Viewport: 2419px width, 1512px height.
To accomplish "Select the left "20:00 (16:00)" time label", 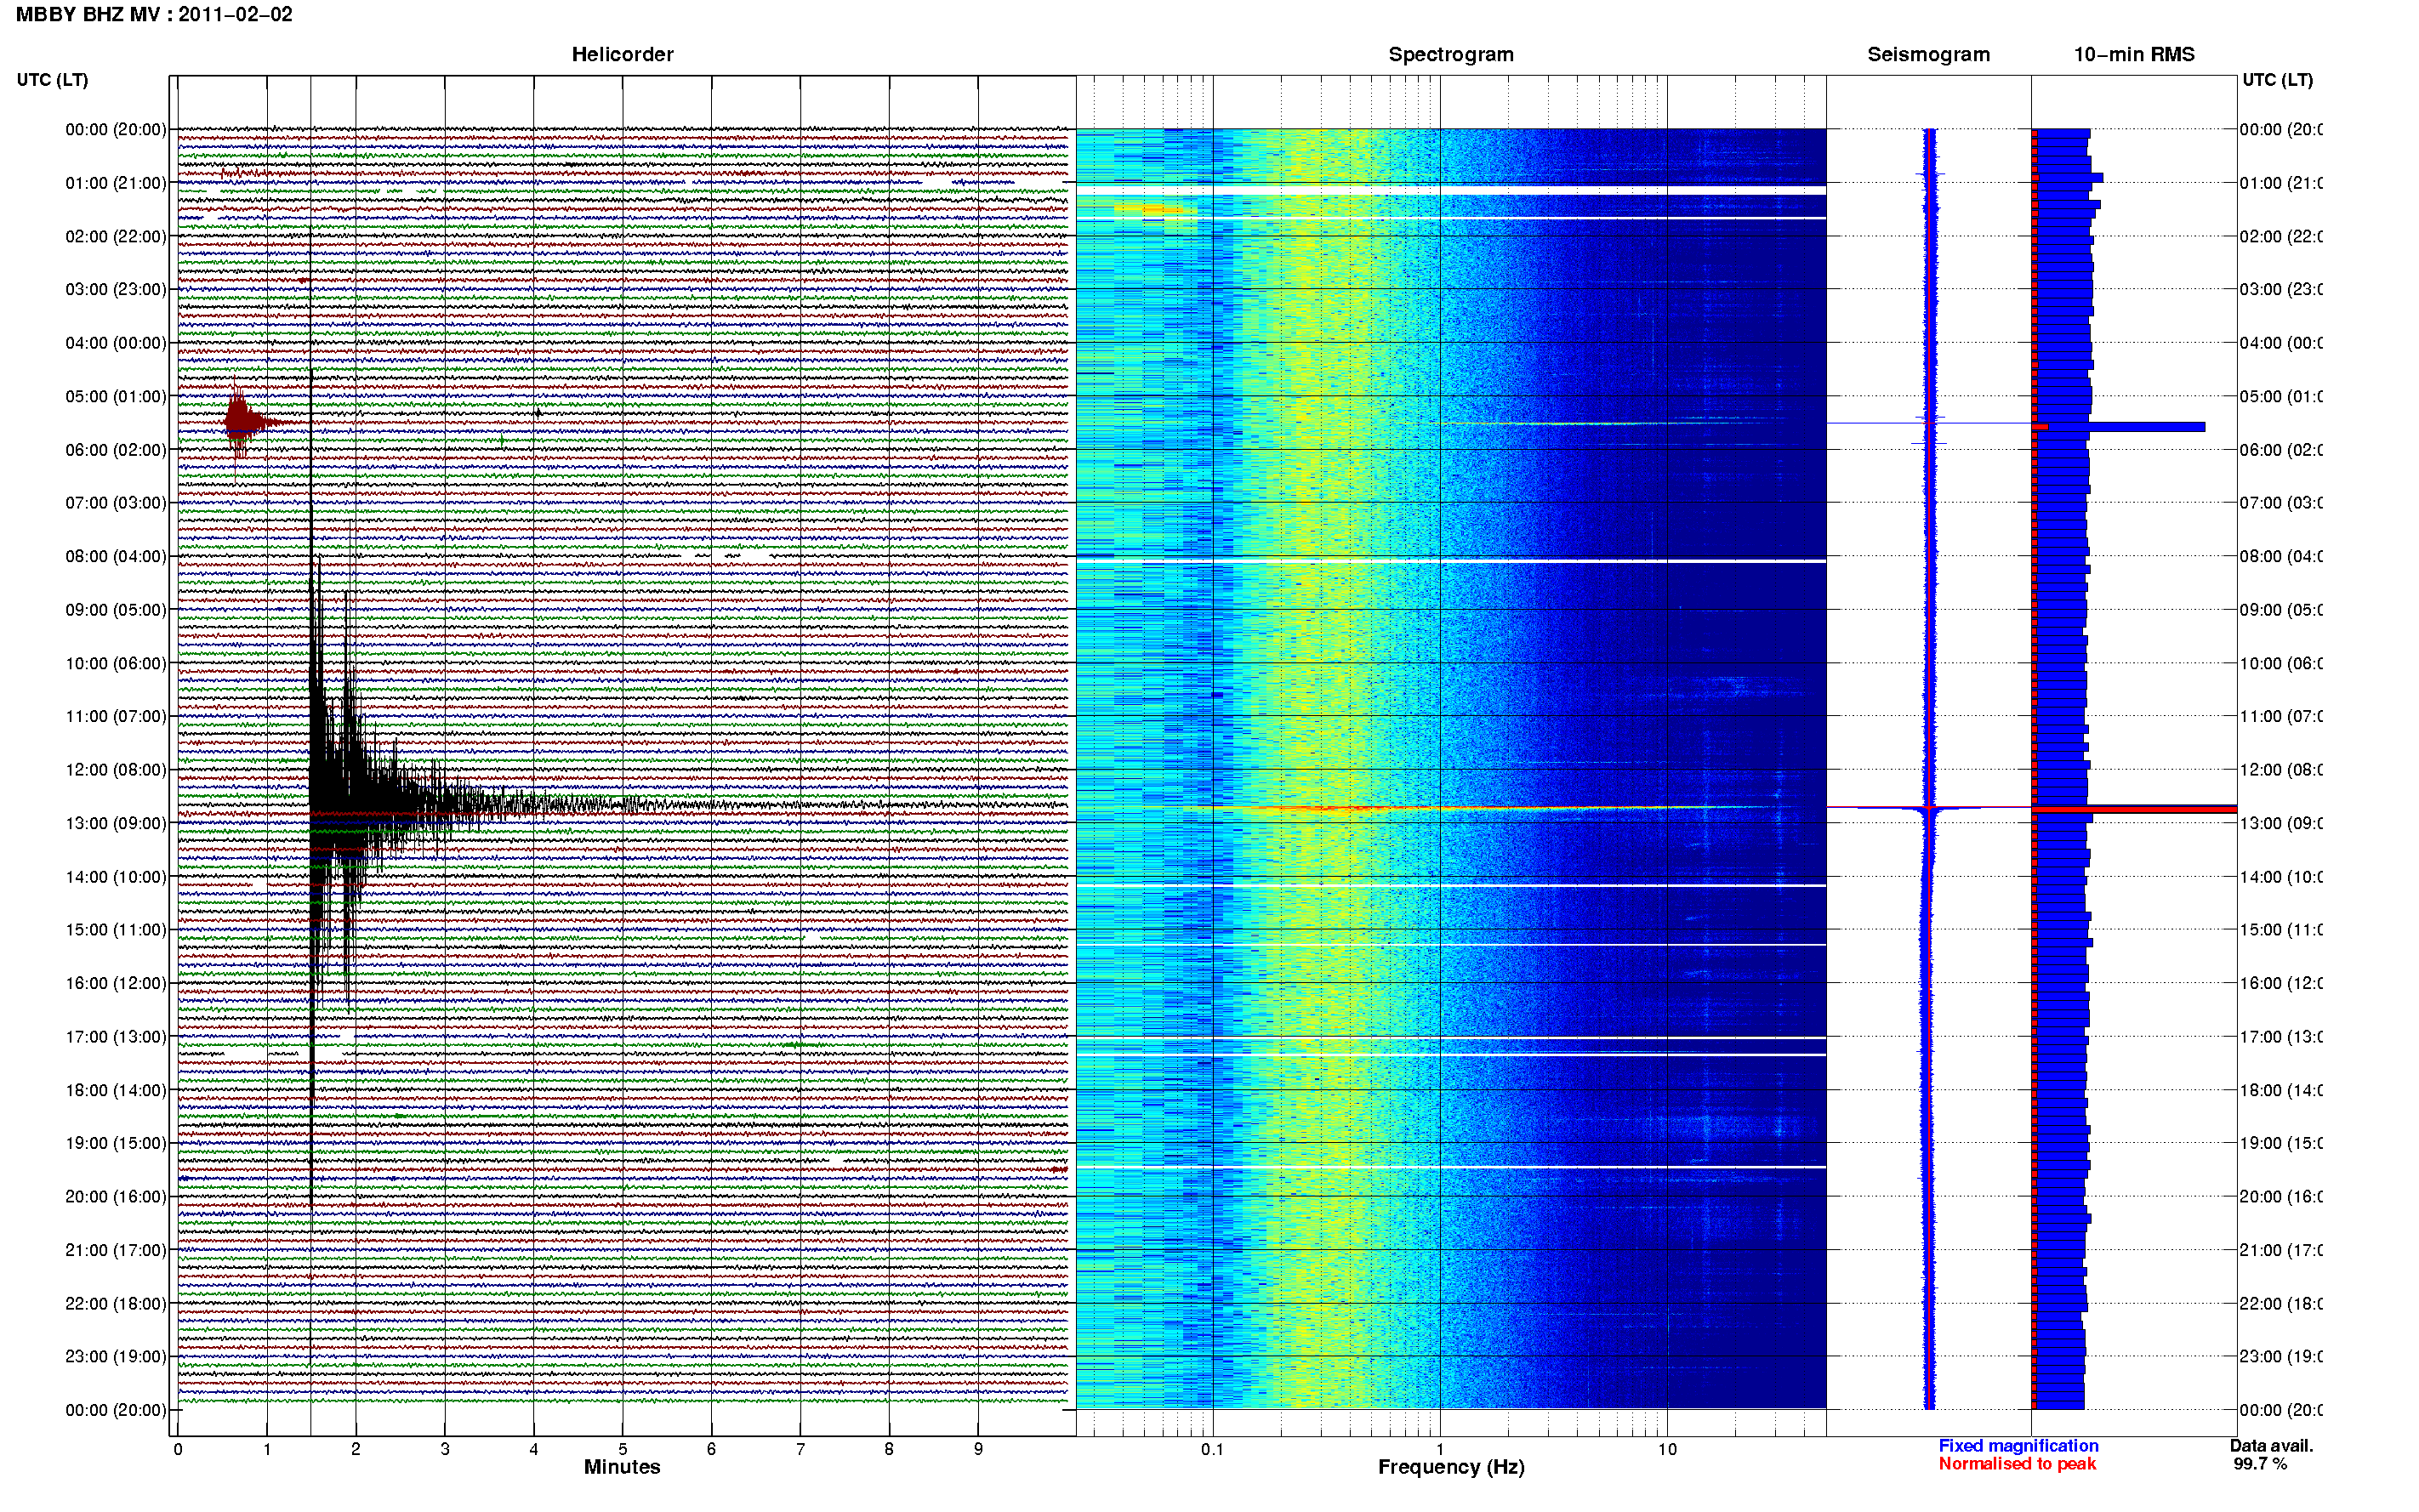I will point(116,1196).
